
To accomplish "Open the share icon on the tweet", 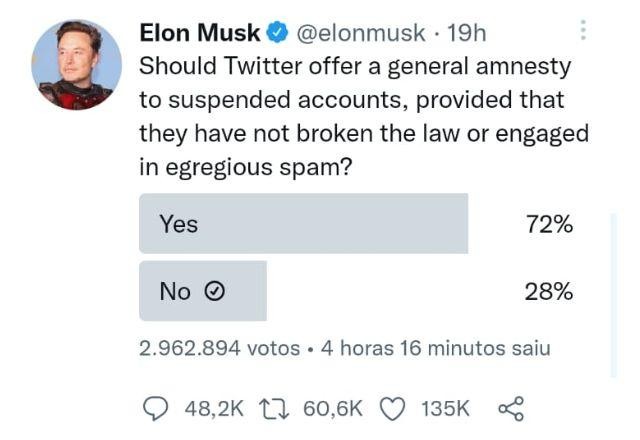I will [x=510, y=408].
